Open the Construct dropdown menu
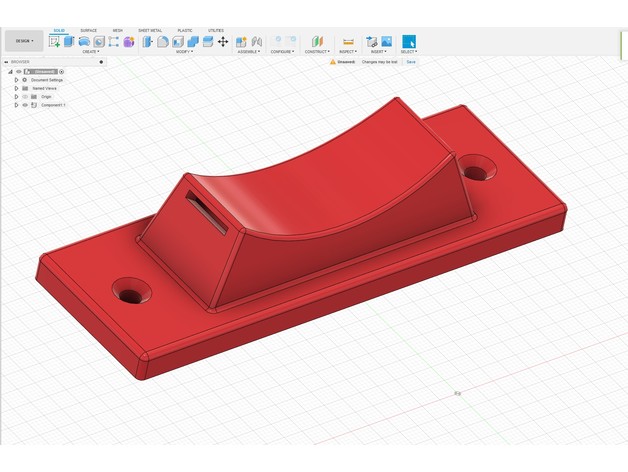628x472 pixels. [317, 51]
